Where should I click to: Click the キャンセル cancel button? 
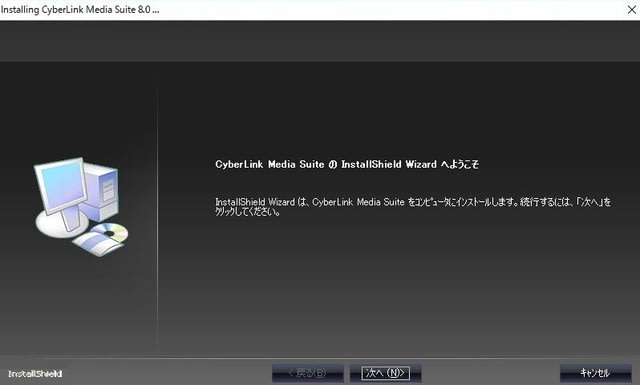596,373
